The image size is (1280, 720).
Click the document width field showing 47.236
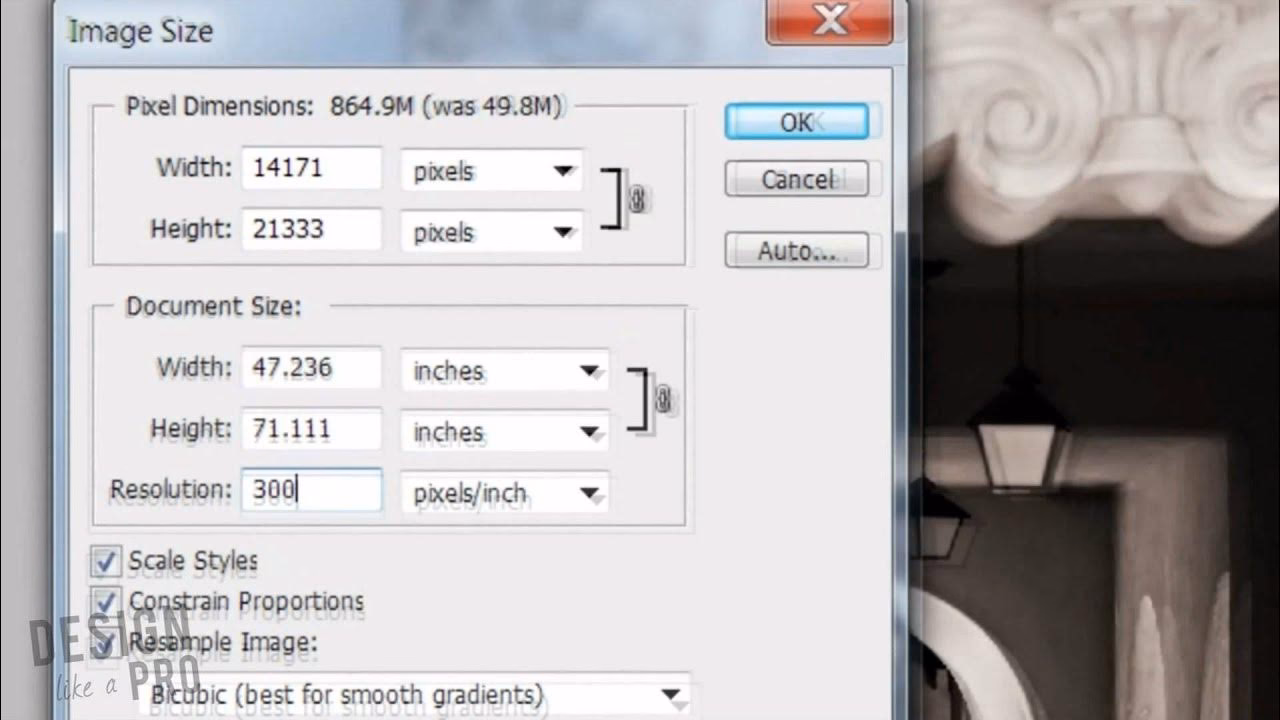click(x=312, y=368)
